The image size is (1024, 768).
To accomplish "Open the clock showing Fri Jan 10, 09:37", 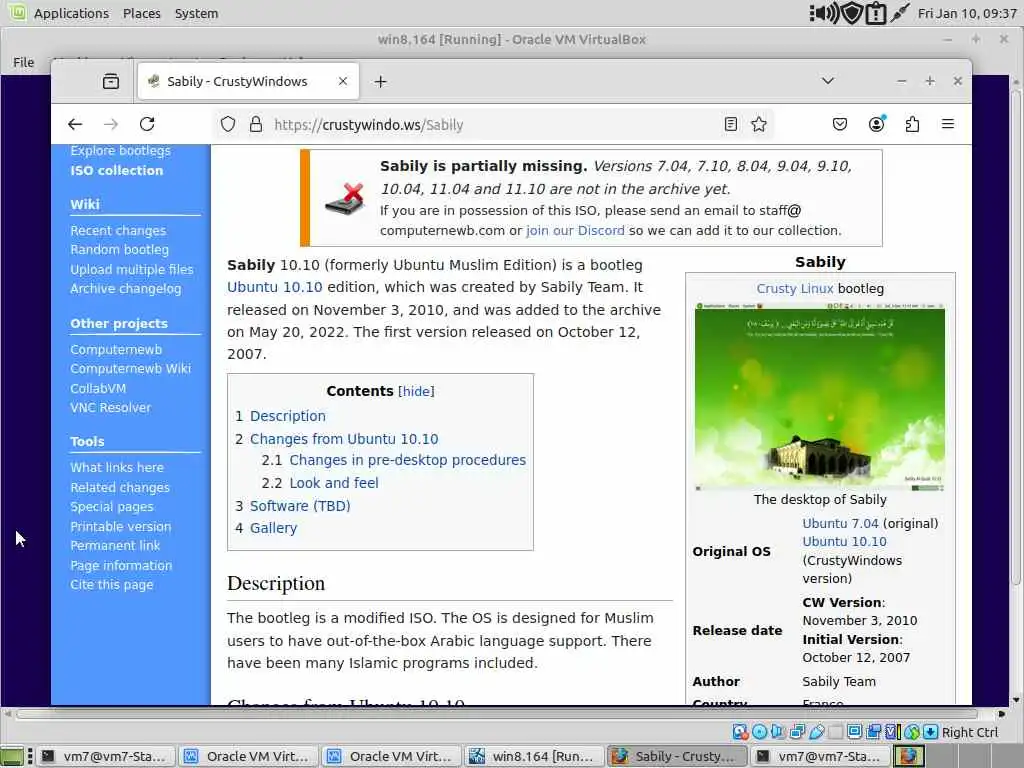I will [967, 13].
